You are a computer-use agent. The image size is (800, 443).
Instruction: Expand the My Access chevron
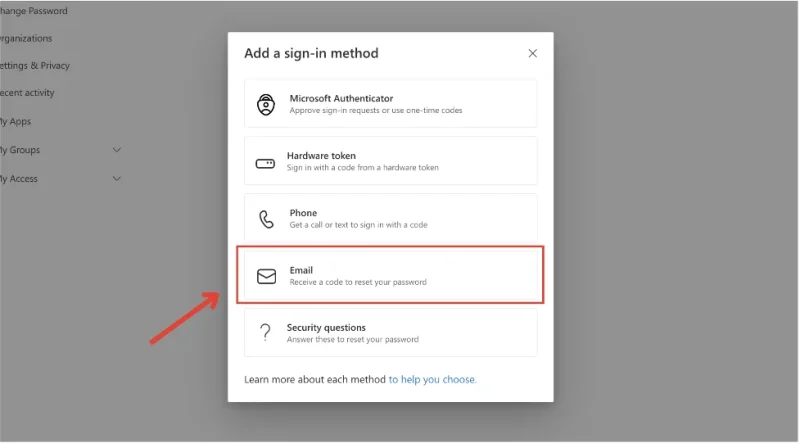tap(117, 179)
